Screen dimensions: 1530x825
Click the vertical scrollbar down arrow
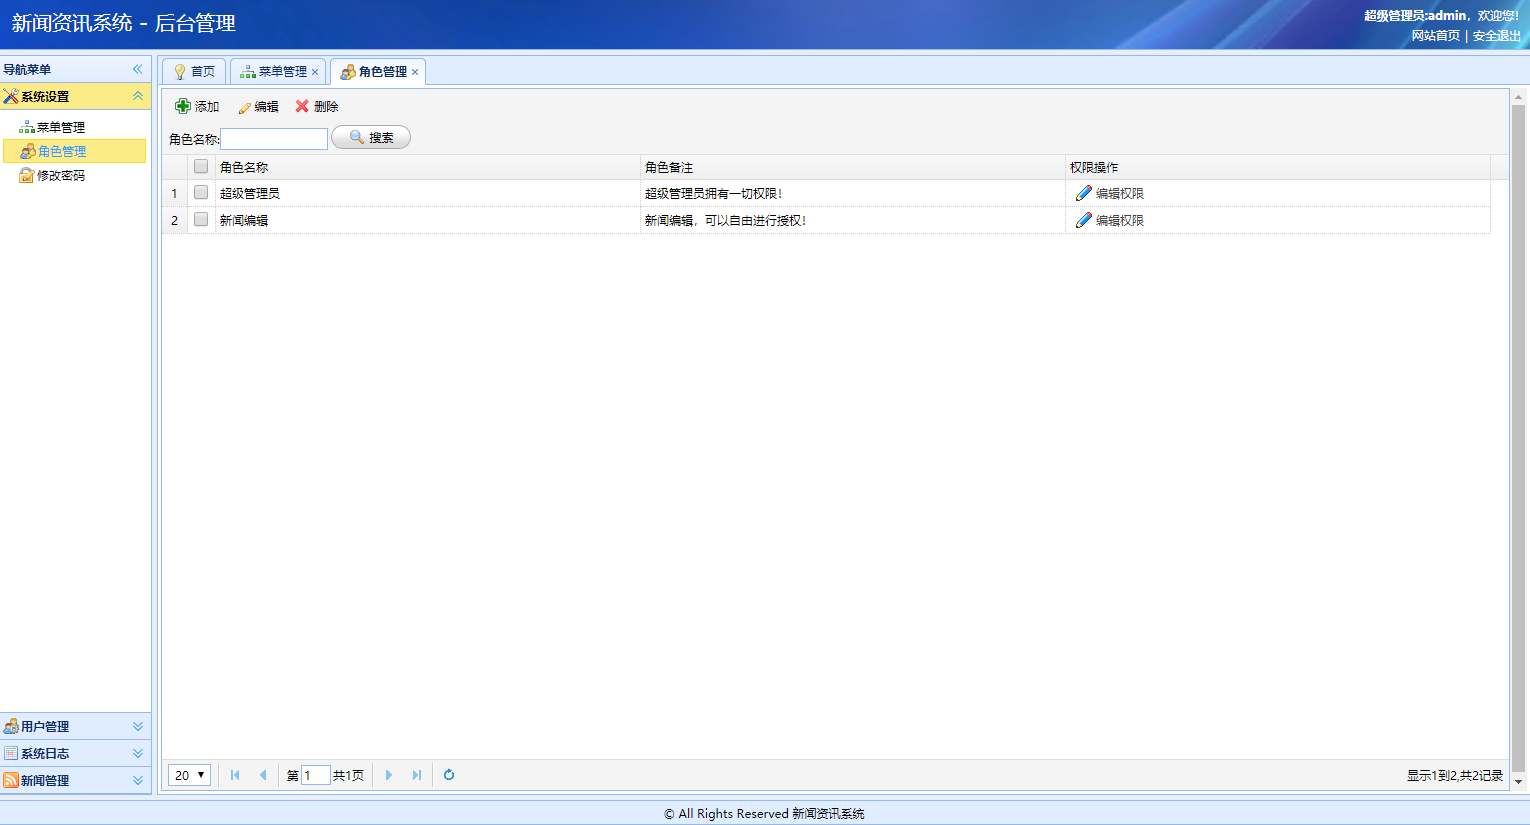(x=1518, y=782)
